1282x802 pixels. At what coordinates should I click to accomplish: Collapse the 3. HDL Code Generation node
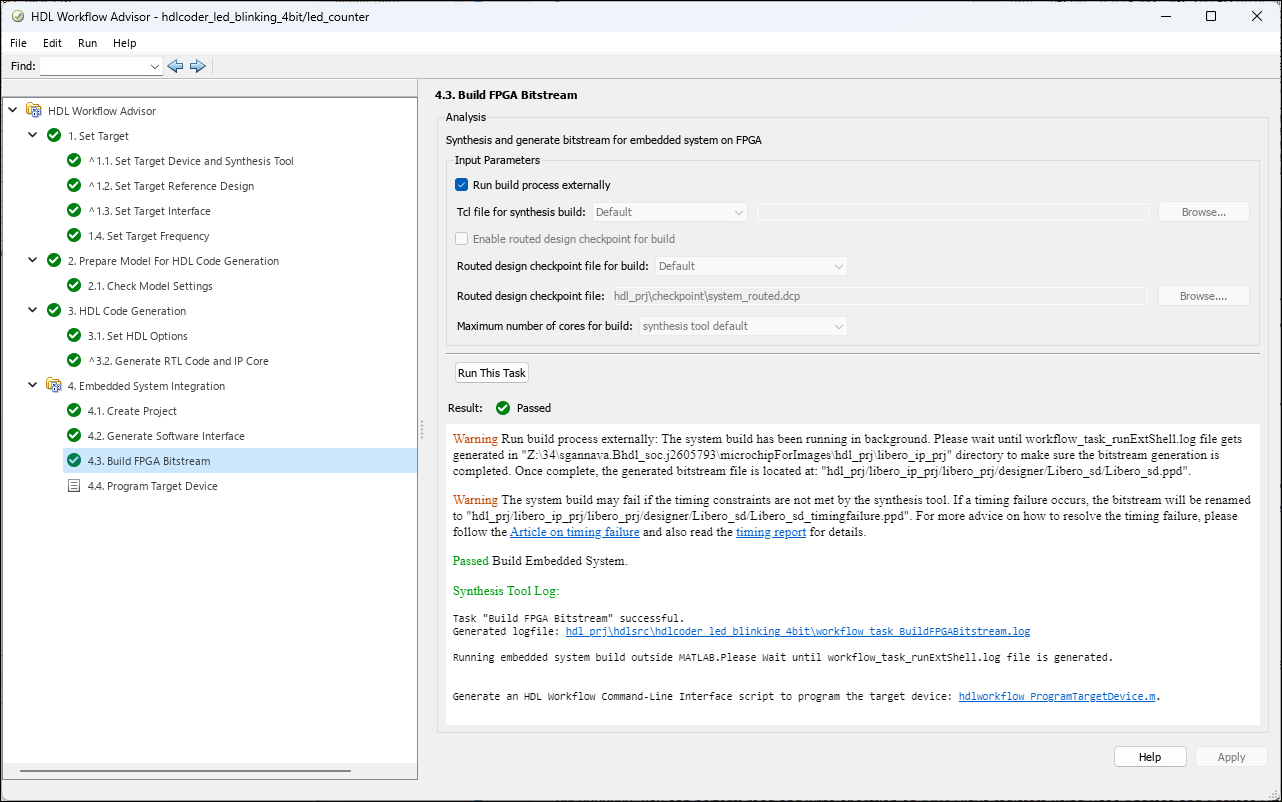pos(32,311)
